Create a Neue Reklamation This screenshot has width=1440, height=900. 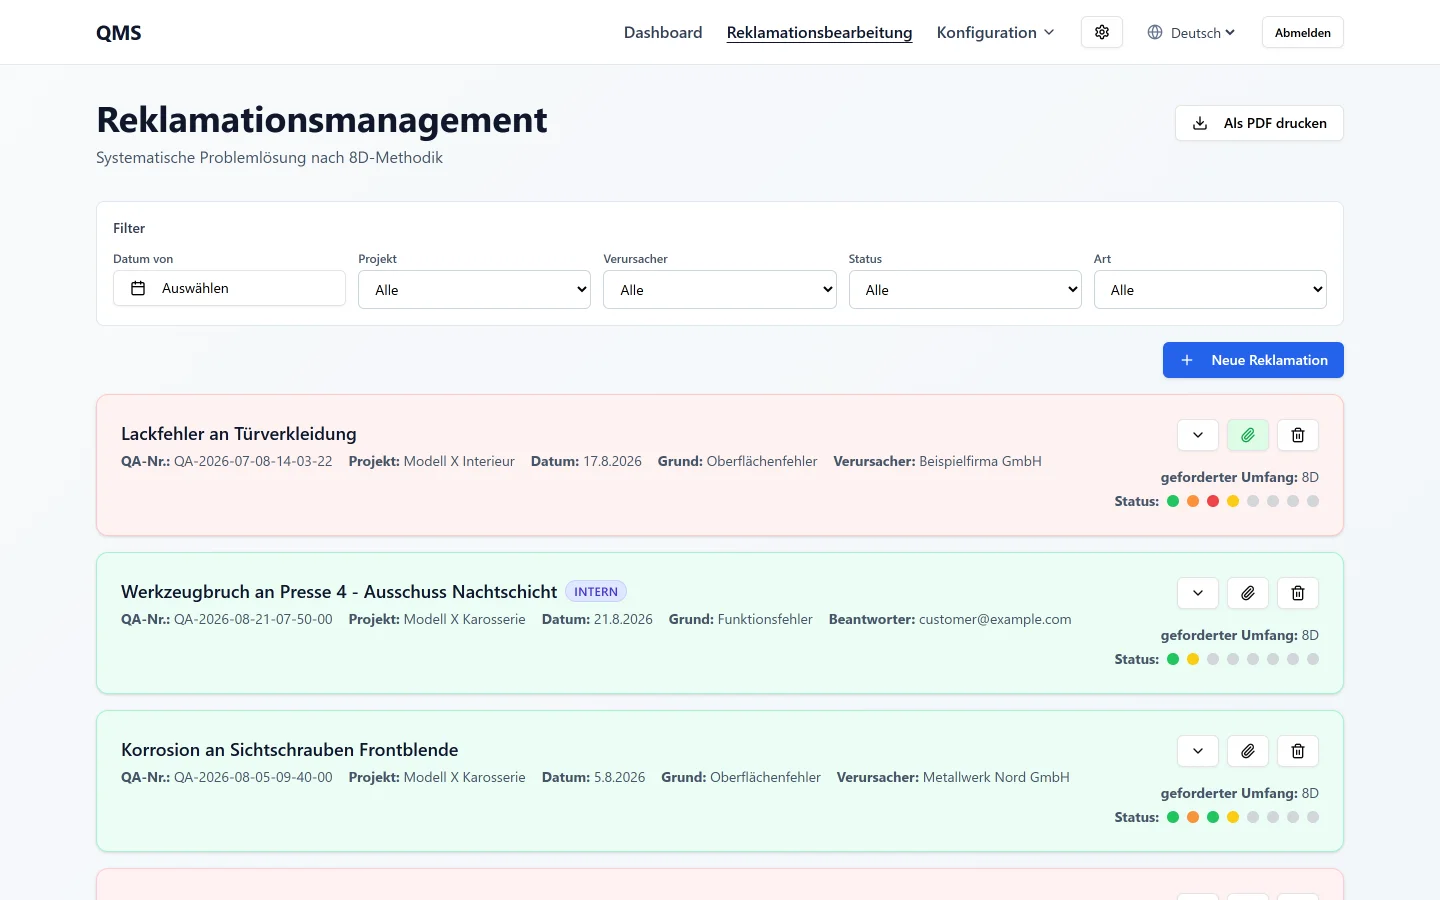point(1253,360)
